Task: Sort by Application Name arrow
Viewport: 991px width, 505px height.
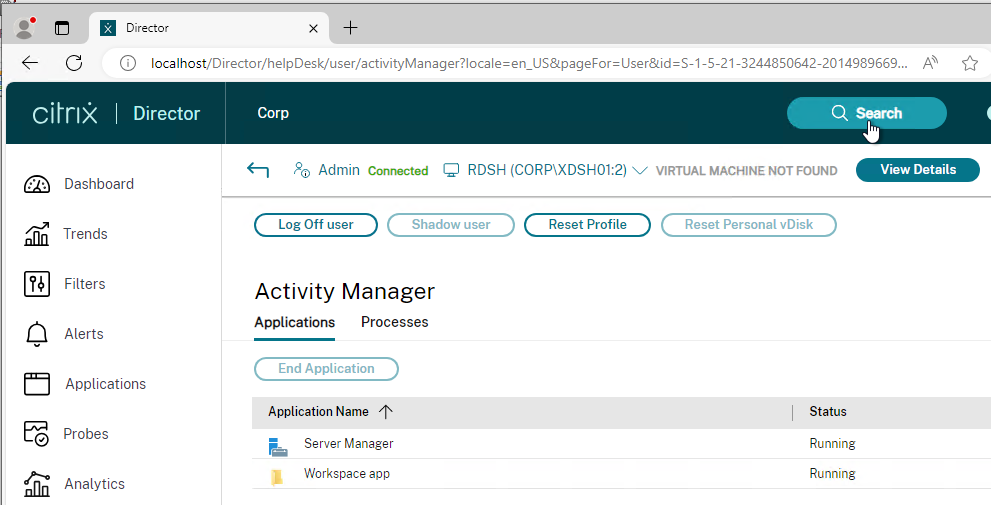Action: (x=386, y=411)
